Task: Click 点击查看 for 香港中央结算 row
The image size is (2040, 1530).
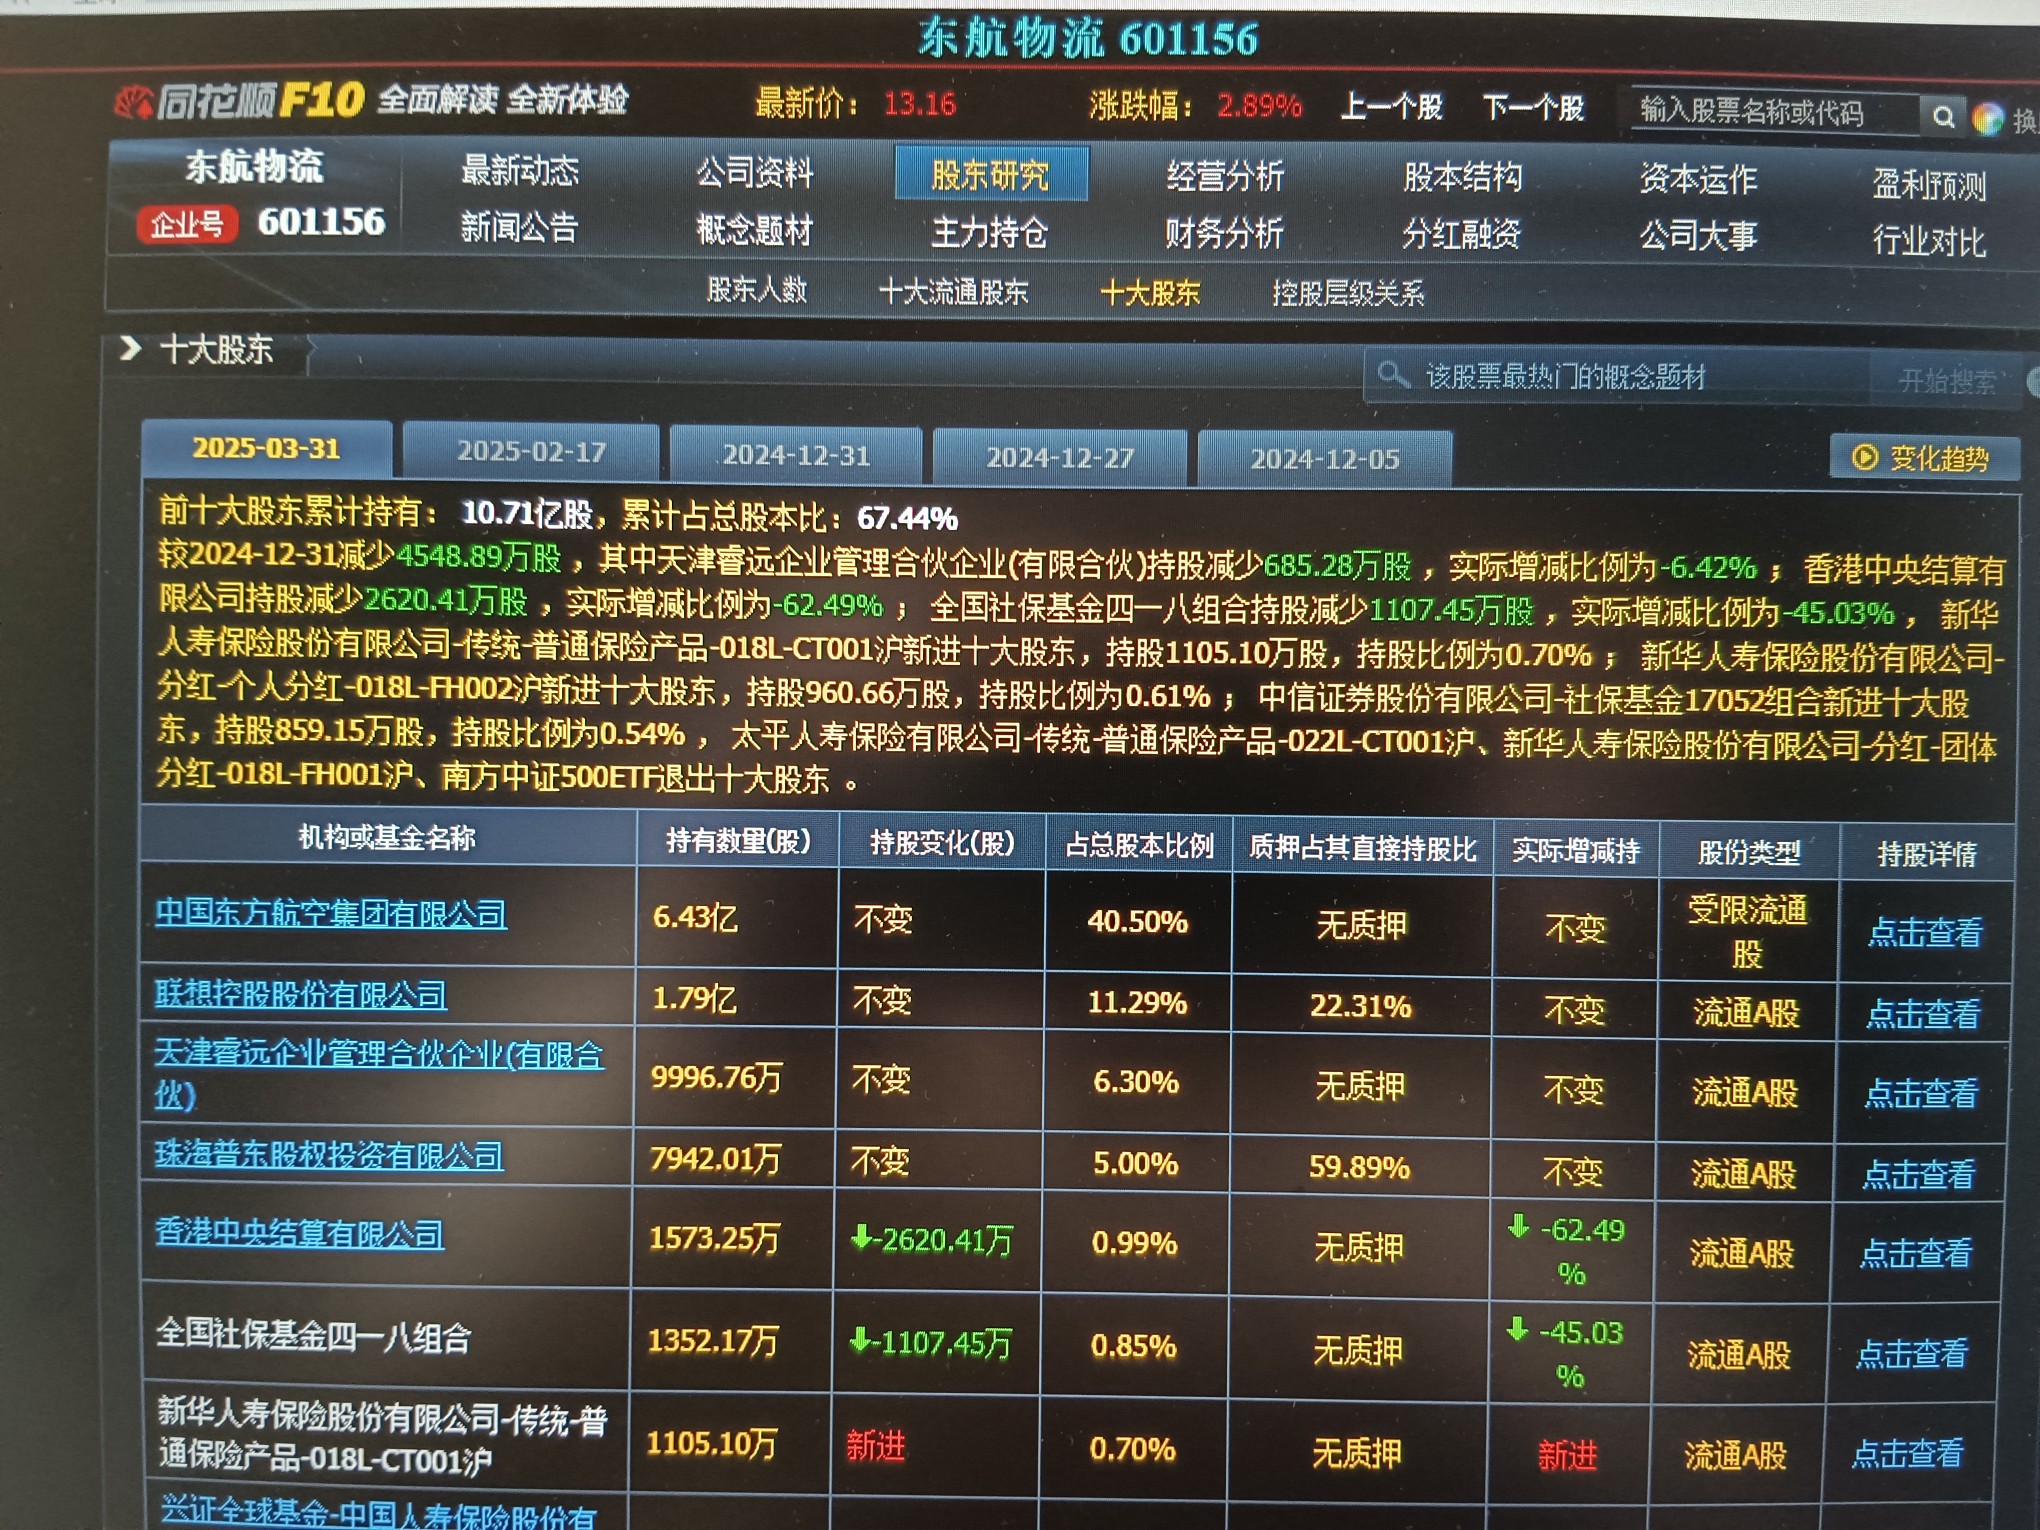Action: point(1916,1253)
